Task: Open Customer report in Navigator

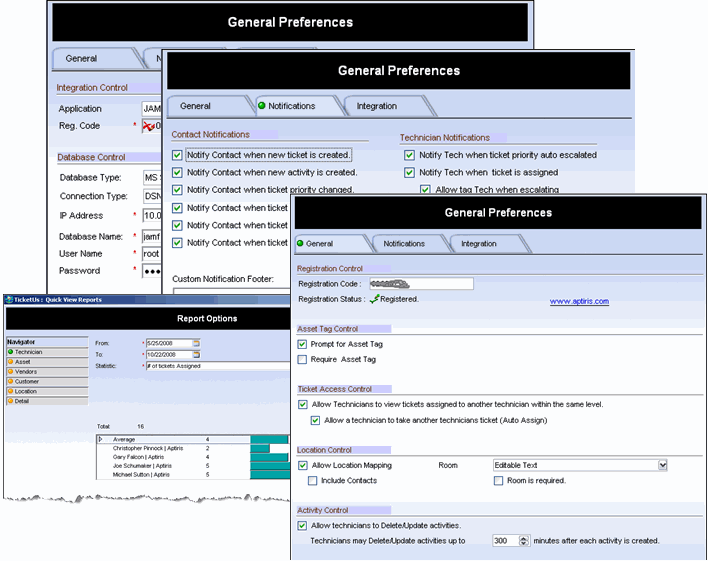Action: pos(28,381)
